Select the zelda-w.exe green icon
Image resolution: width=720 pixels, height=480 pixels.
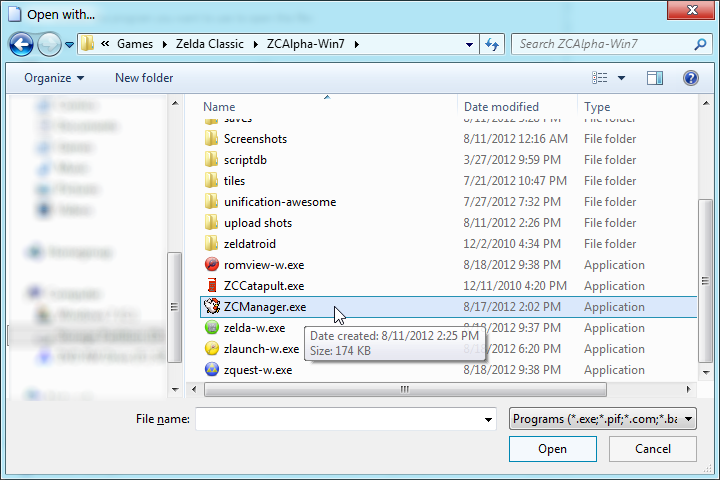click(212, 328)
